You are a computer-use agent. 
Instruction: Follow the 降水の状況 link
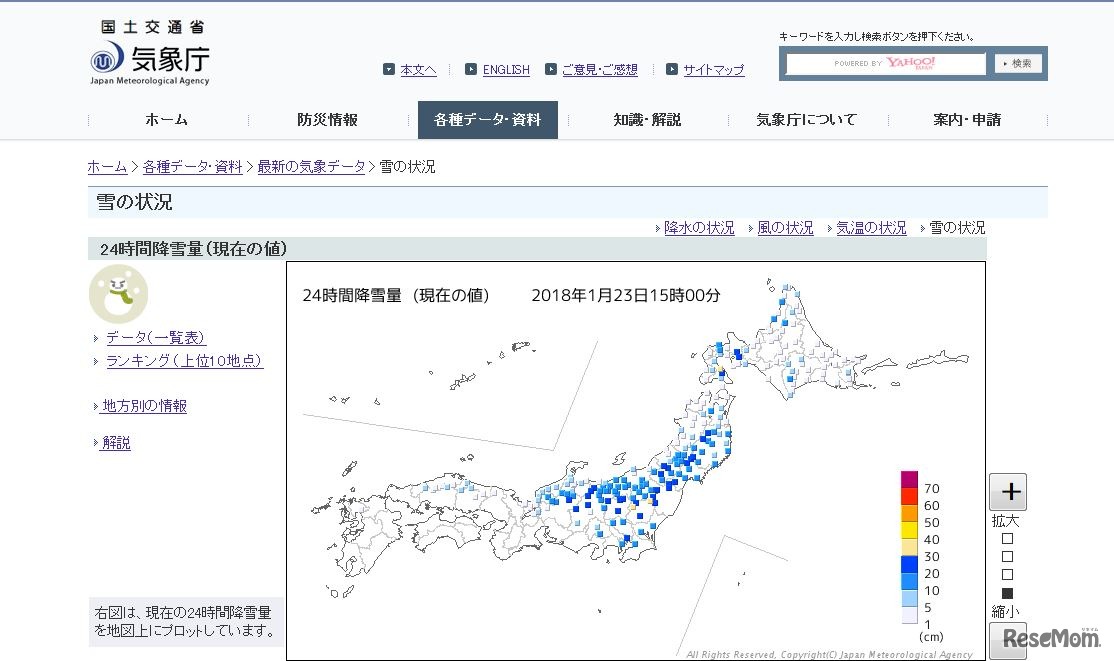(699, 227)
